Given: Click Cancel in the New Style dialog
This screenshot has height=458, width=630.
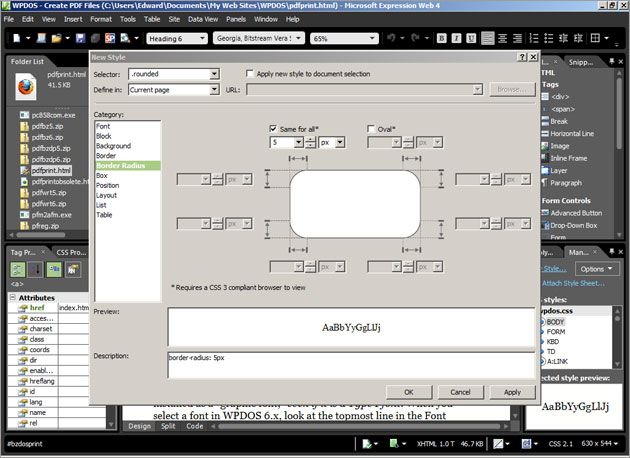Looking at the screenshot, I should [x=460, y=392].
